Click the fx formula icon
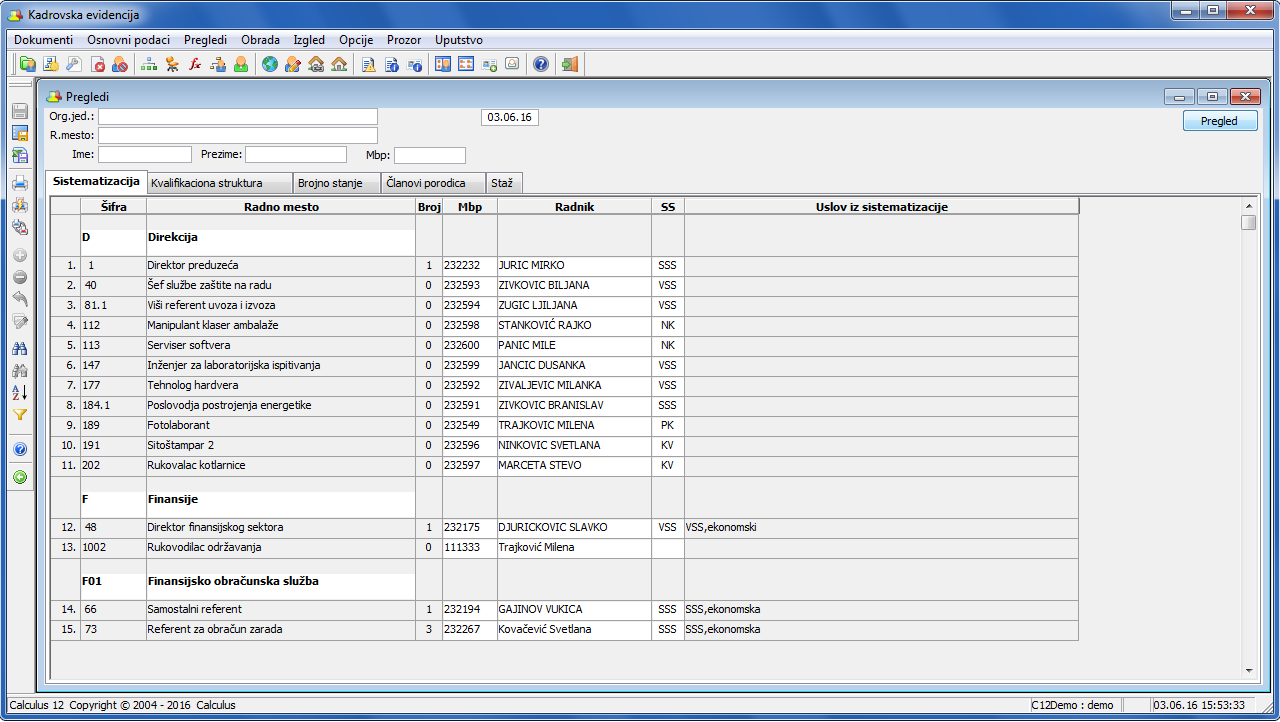The image size is (1280, 722). point(195,65)
